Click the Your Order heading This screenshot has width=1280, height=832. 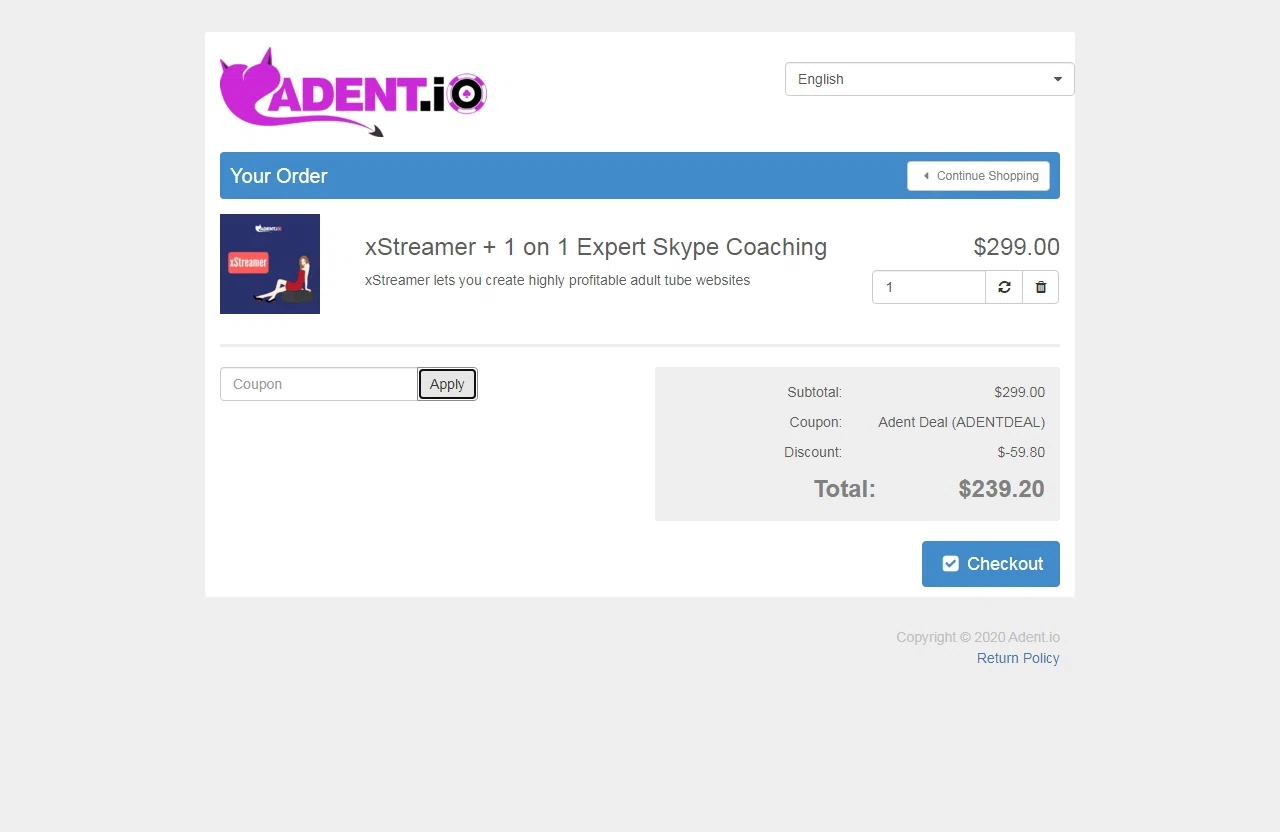279,176
